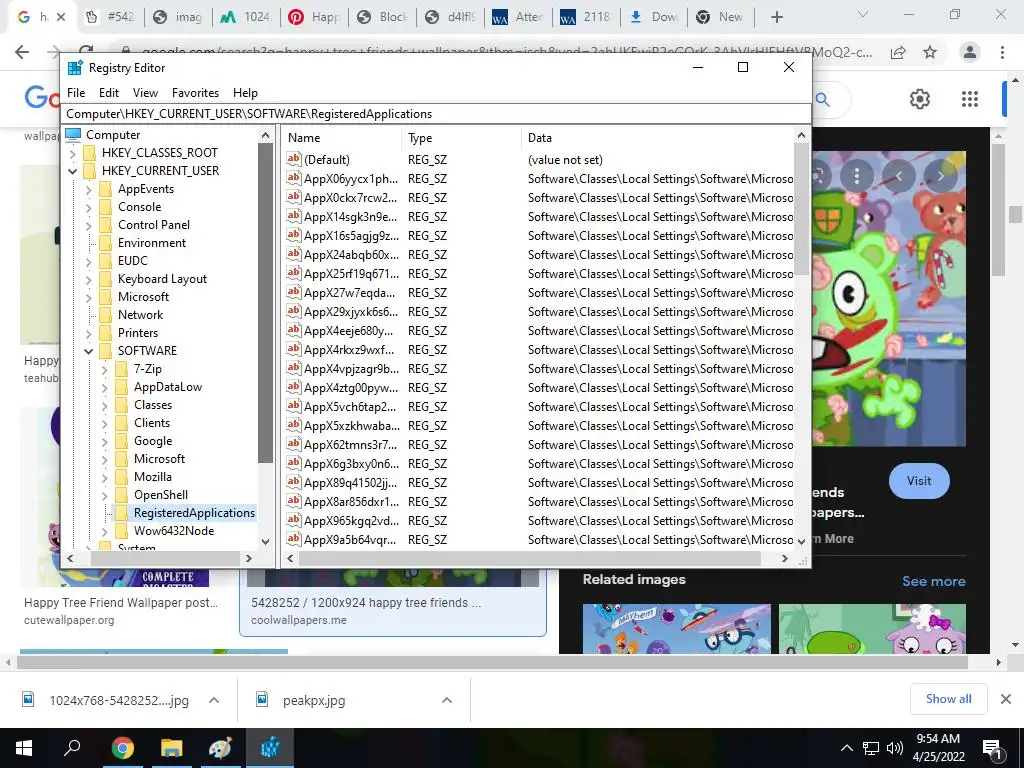
Task: Open options arrow for 1024x768-5428252 download
Action: [x=214, y=700]
